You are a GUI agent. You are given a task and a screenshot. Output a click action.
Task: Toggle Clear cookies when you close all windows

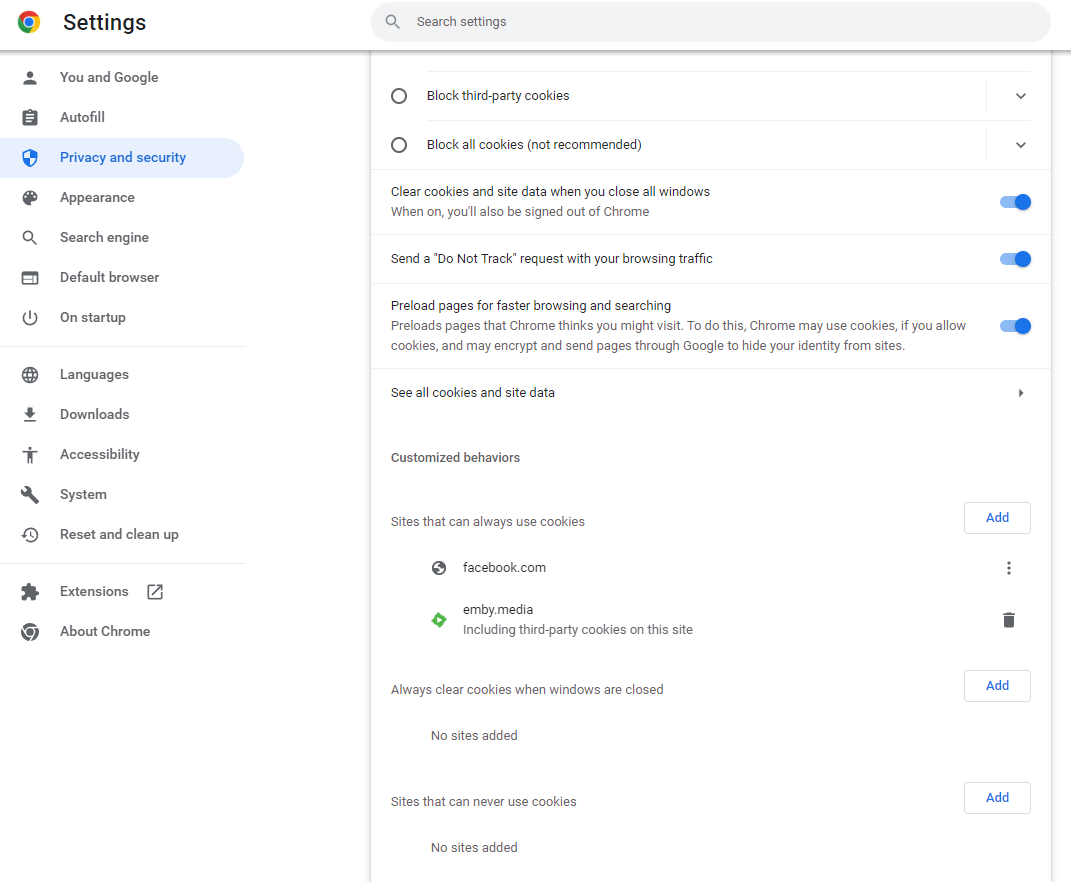coord(1015,202)
